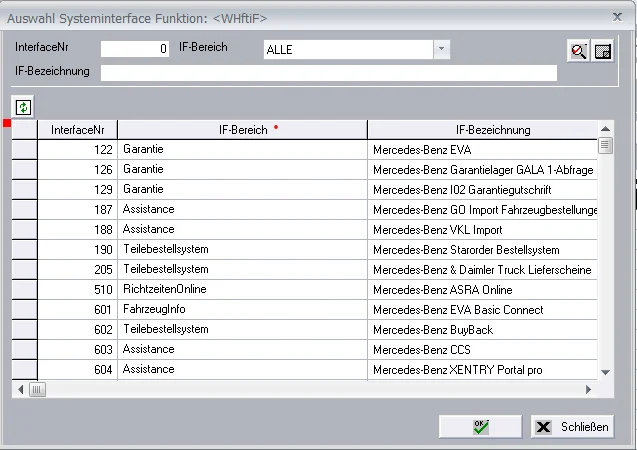Image resolution: width=637 pixels, height=450 pixels.
Task: Select row header of InterfaceNr 510
Action: coord(24,289)
